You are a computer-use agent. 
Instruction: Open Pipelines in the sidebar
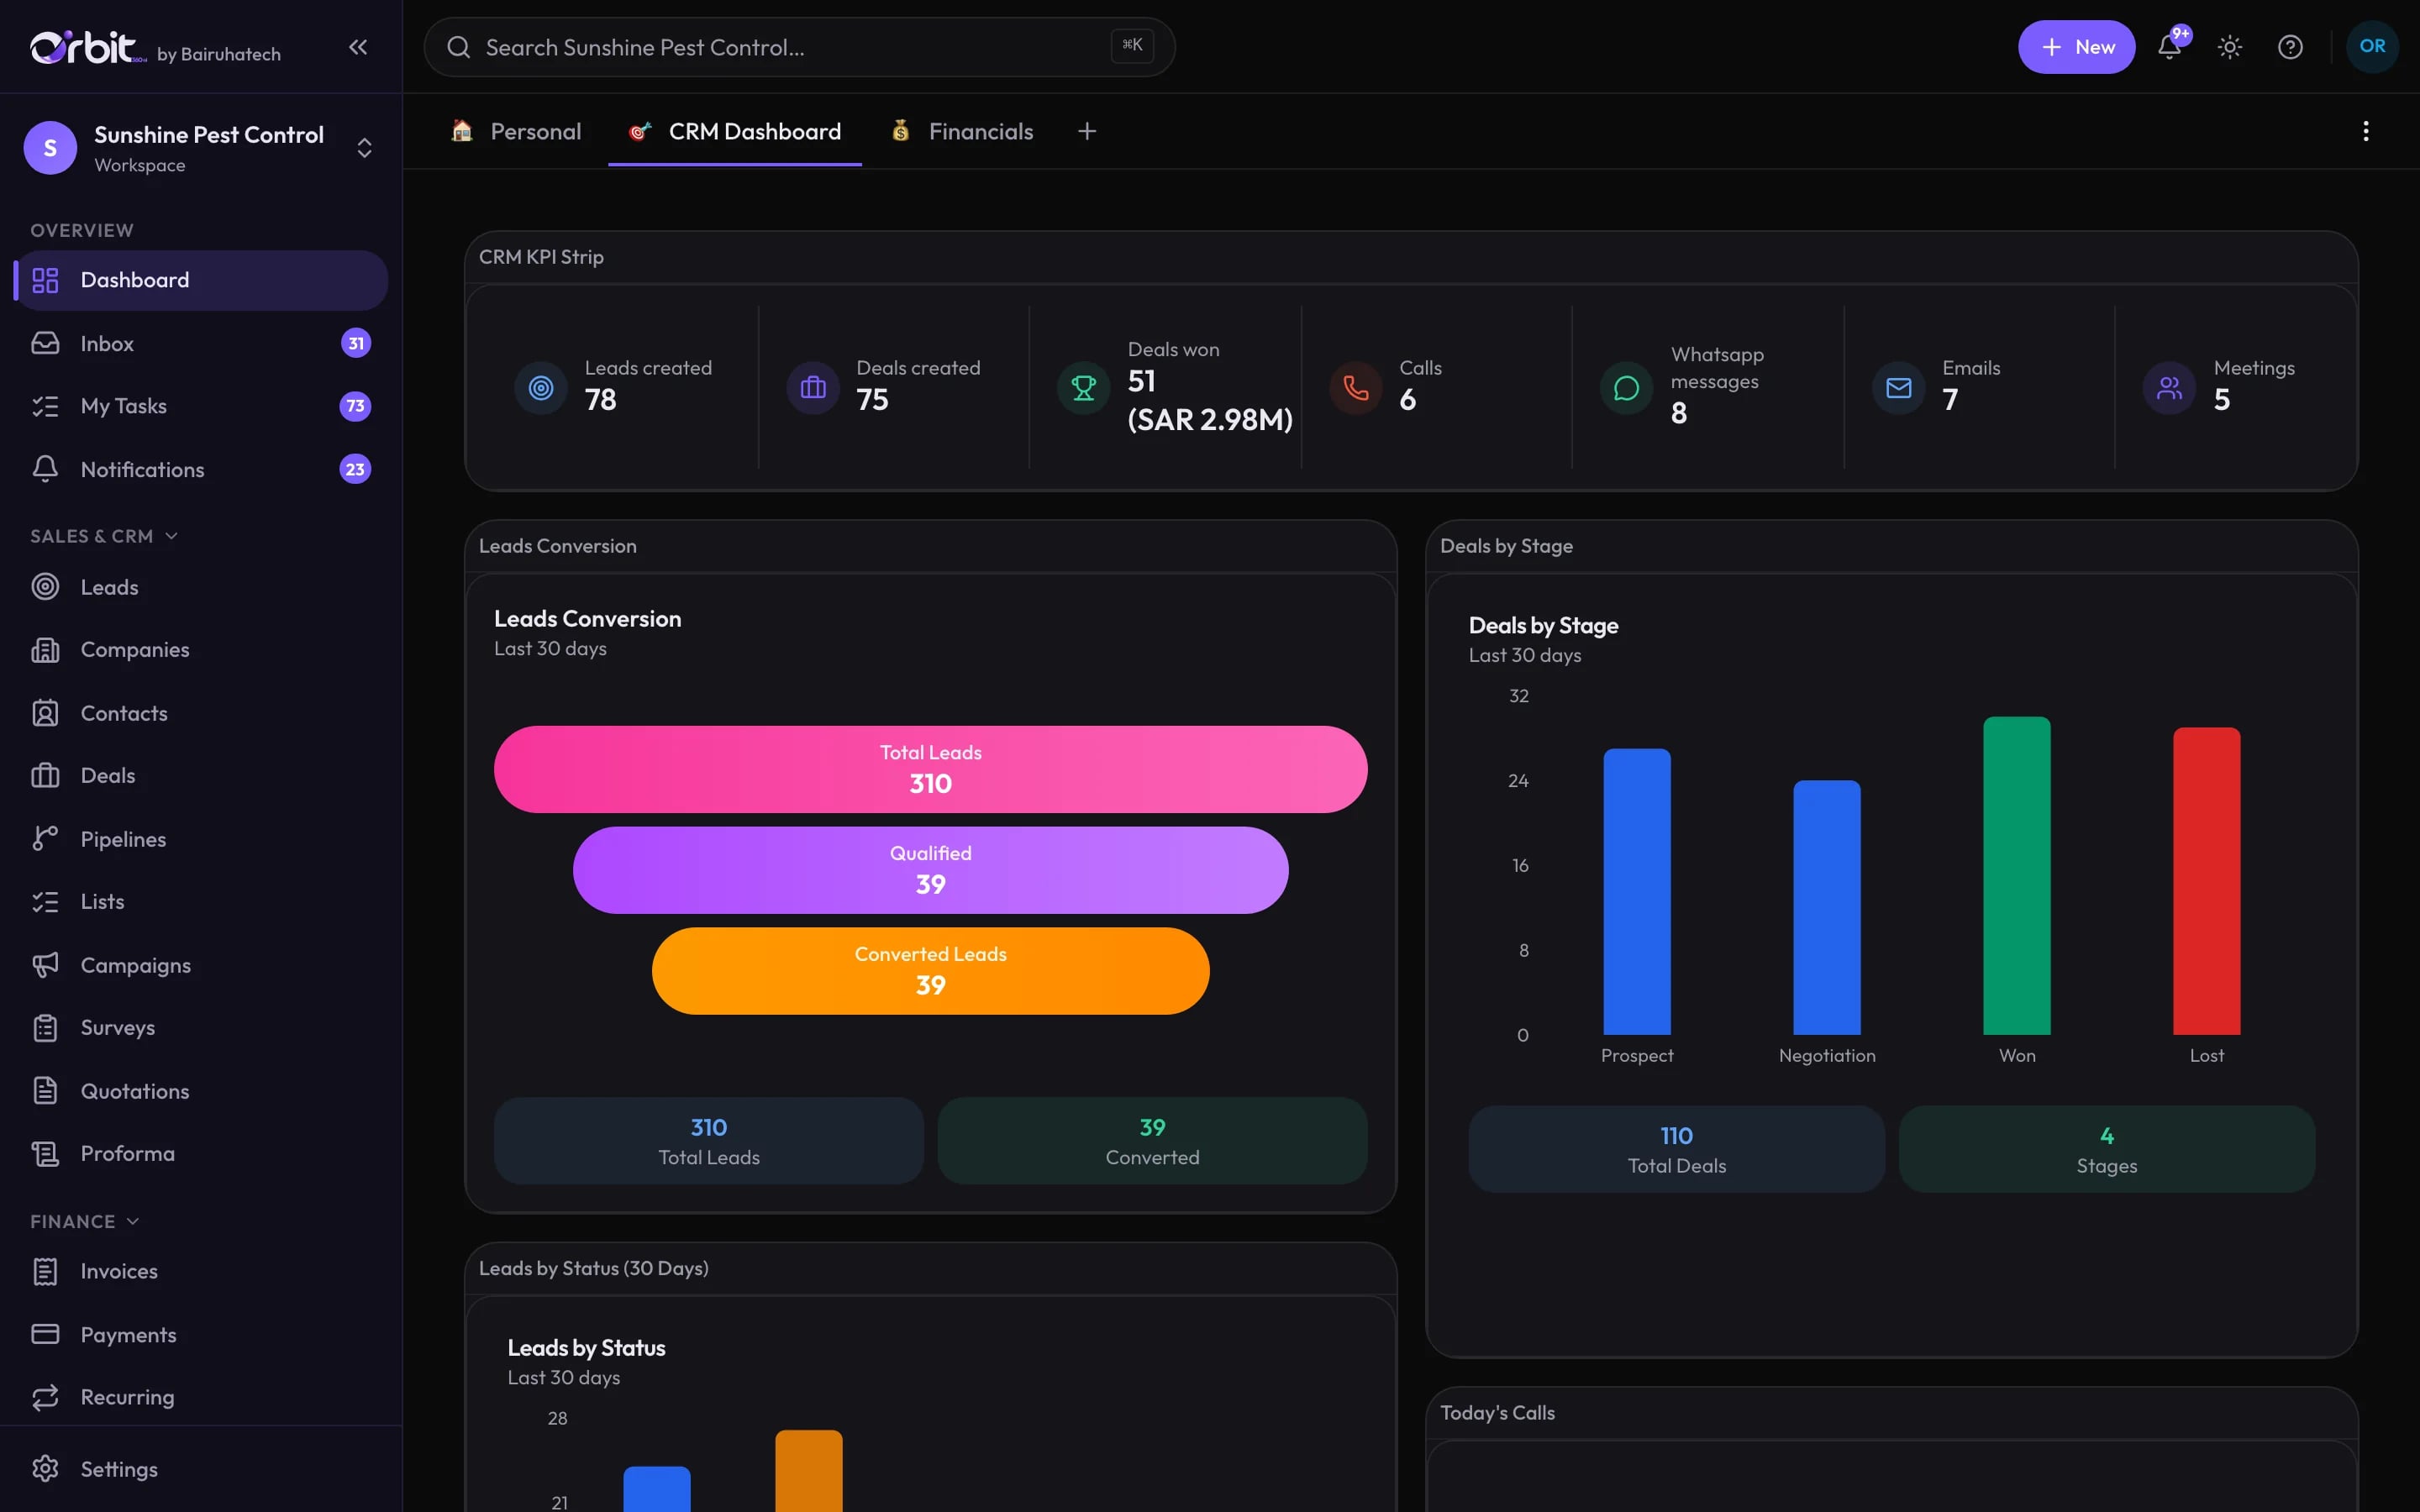200,839
